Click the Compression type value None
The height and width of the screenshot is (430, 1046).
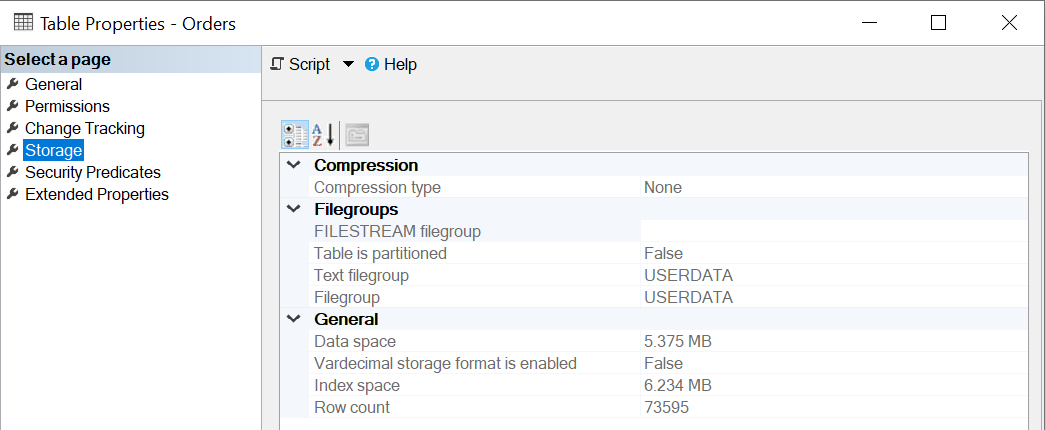click(663, 187)
